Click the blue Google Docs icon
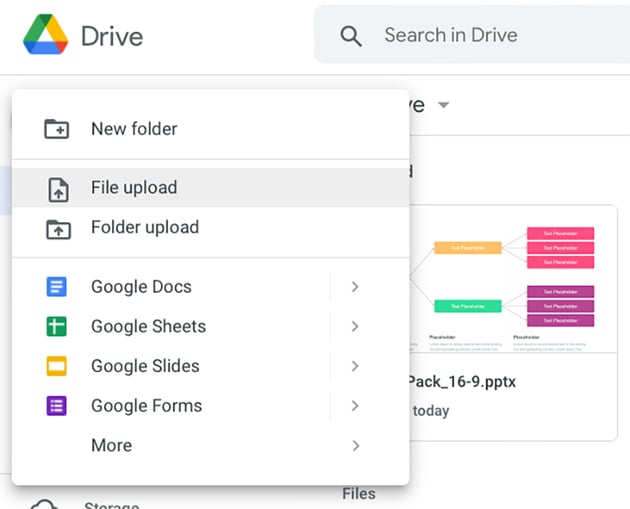The image size is (630, 509). click(x=57, y=287)
